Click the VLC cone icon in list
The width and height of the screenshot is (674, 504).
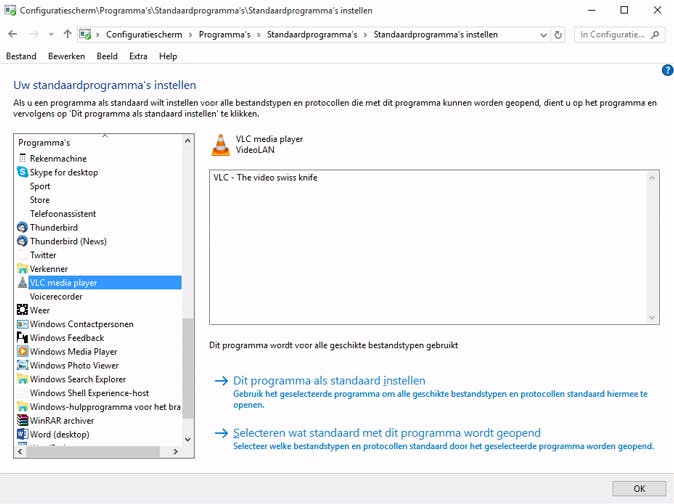point(22,283)
